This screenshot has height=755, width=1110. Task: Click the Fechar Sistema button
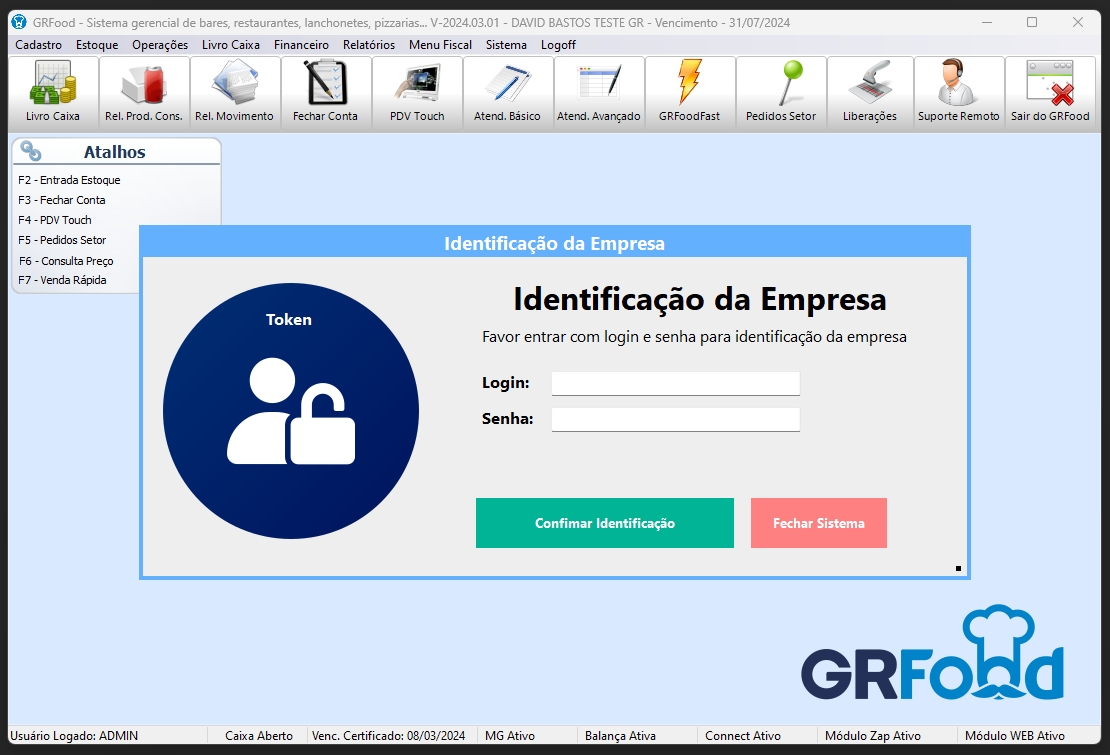[818, 523]
